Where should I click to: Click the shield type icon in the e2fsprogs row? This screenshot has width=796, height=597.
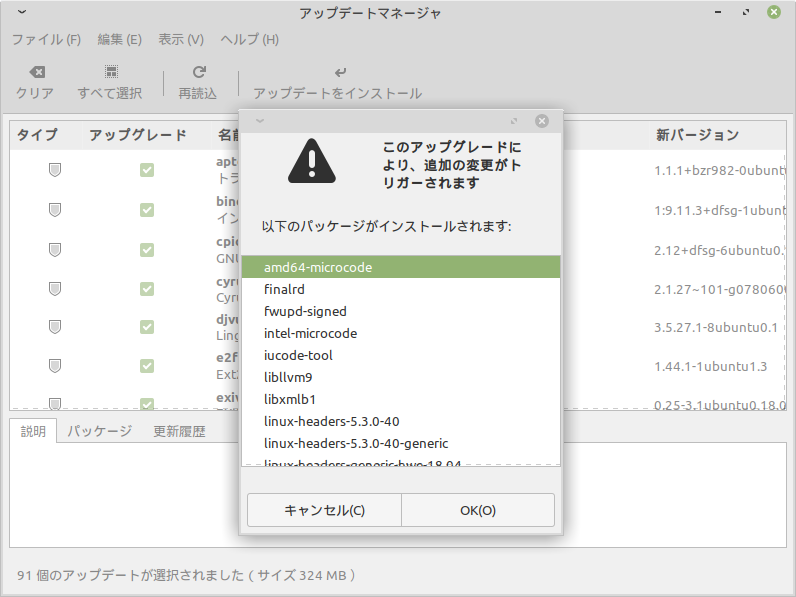point(55,366)
